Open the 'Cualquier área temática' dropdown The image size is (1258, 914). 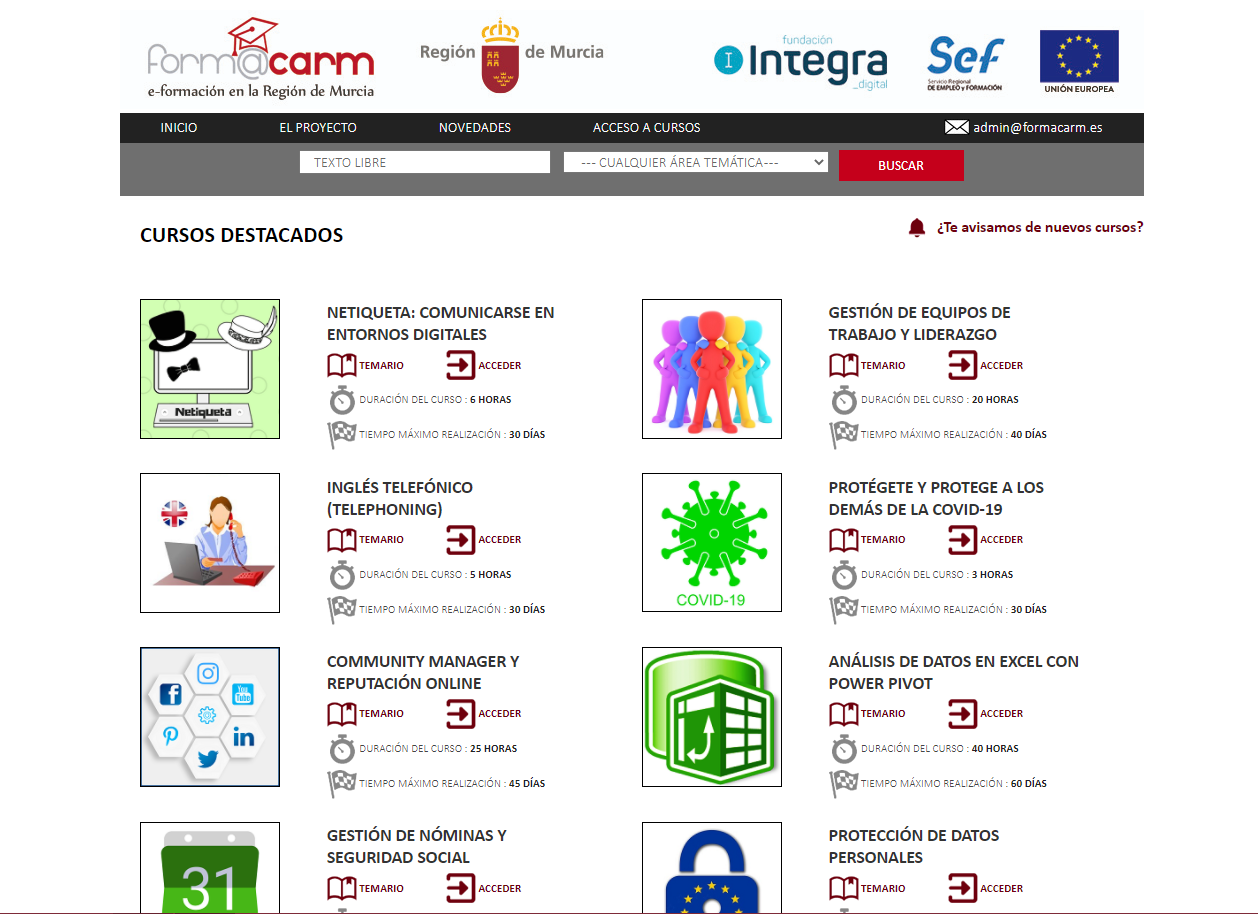click(x=696, y=162)
